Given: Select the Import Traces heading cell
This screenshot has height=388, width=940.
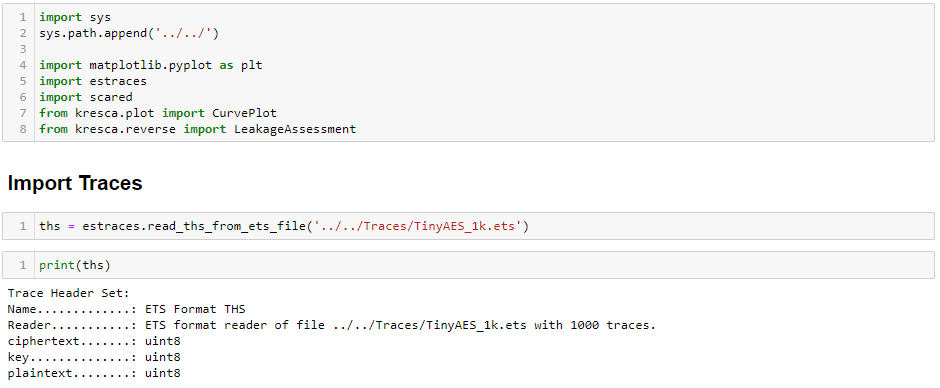Looking at the screenshot, I should tap(75, 183).
